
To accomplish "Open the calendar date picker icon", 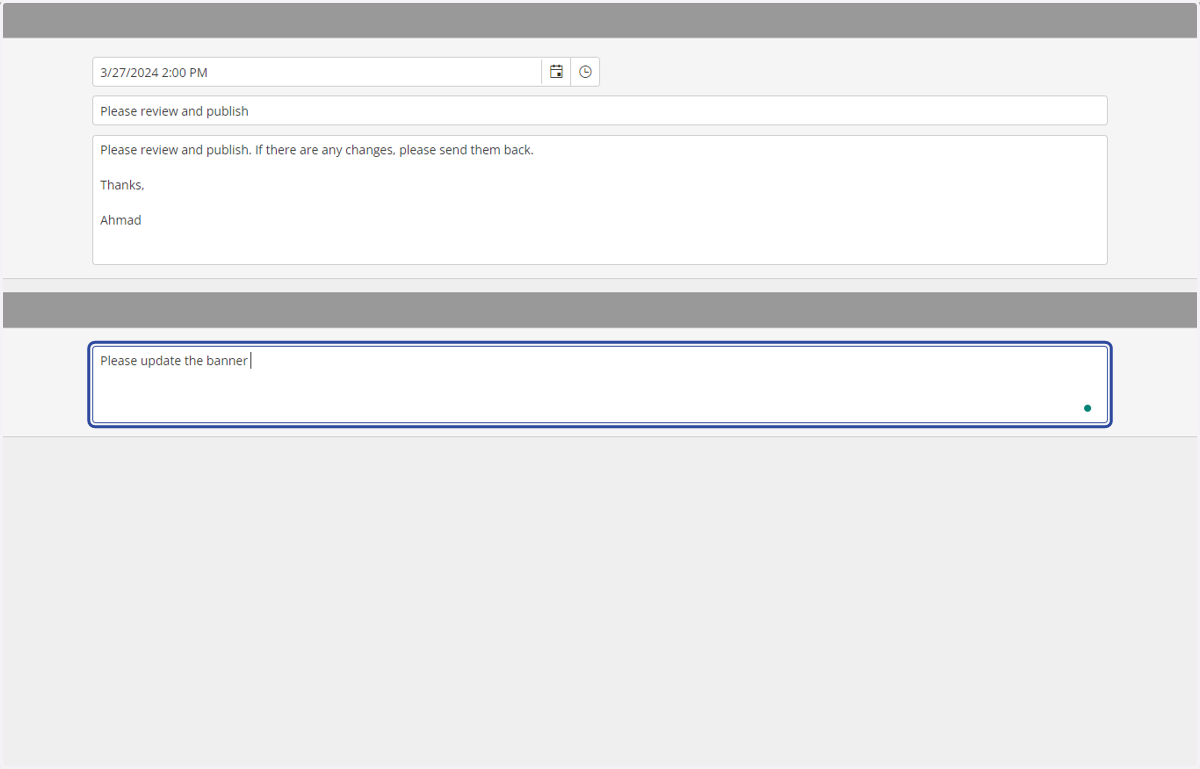I will pyautogui.click(x=556, y=72).
